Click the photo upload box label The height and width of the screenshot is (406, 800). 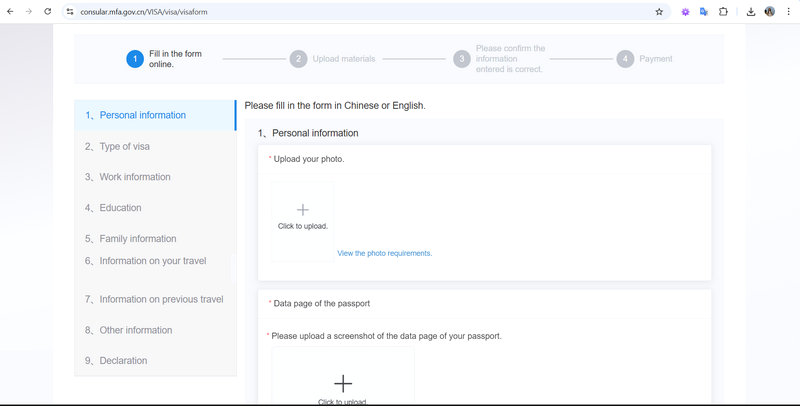pos(303,226)
